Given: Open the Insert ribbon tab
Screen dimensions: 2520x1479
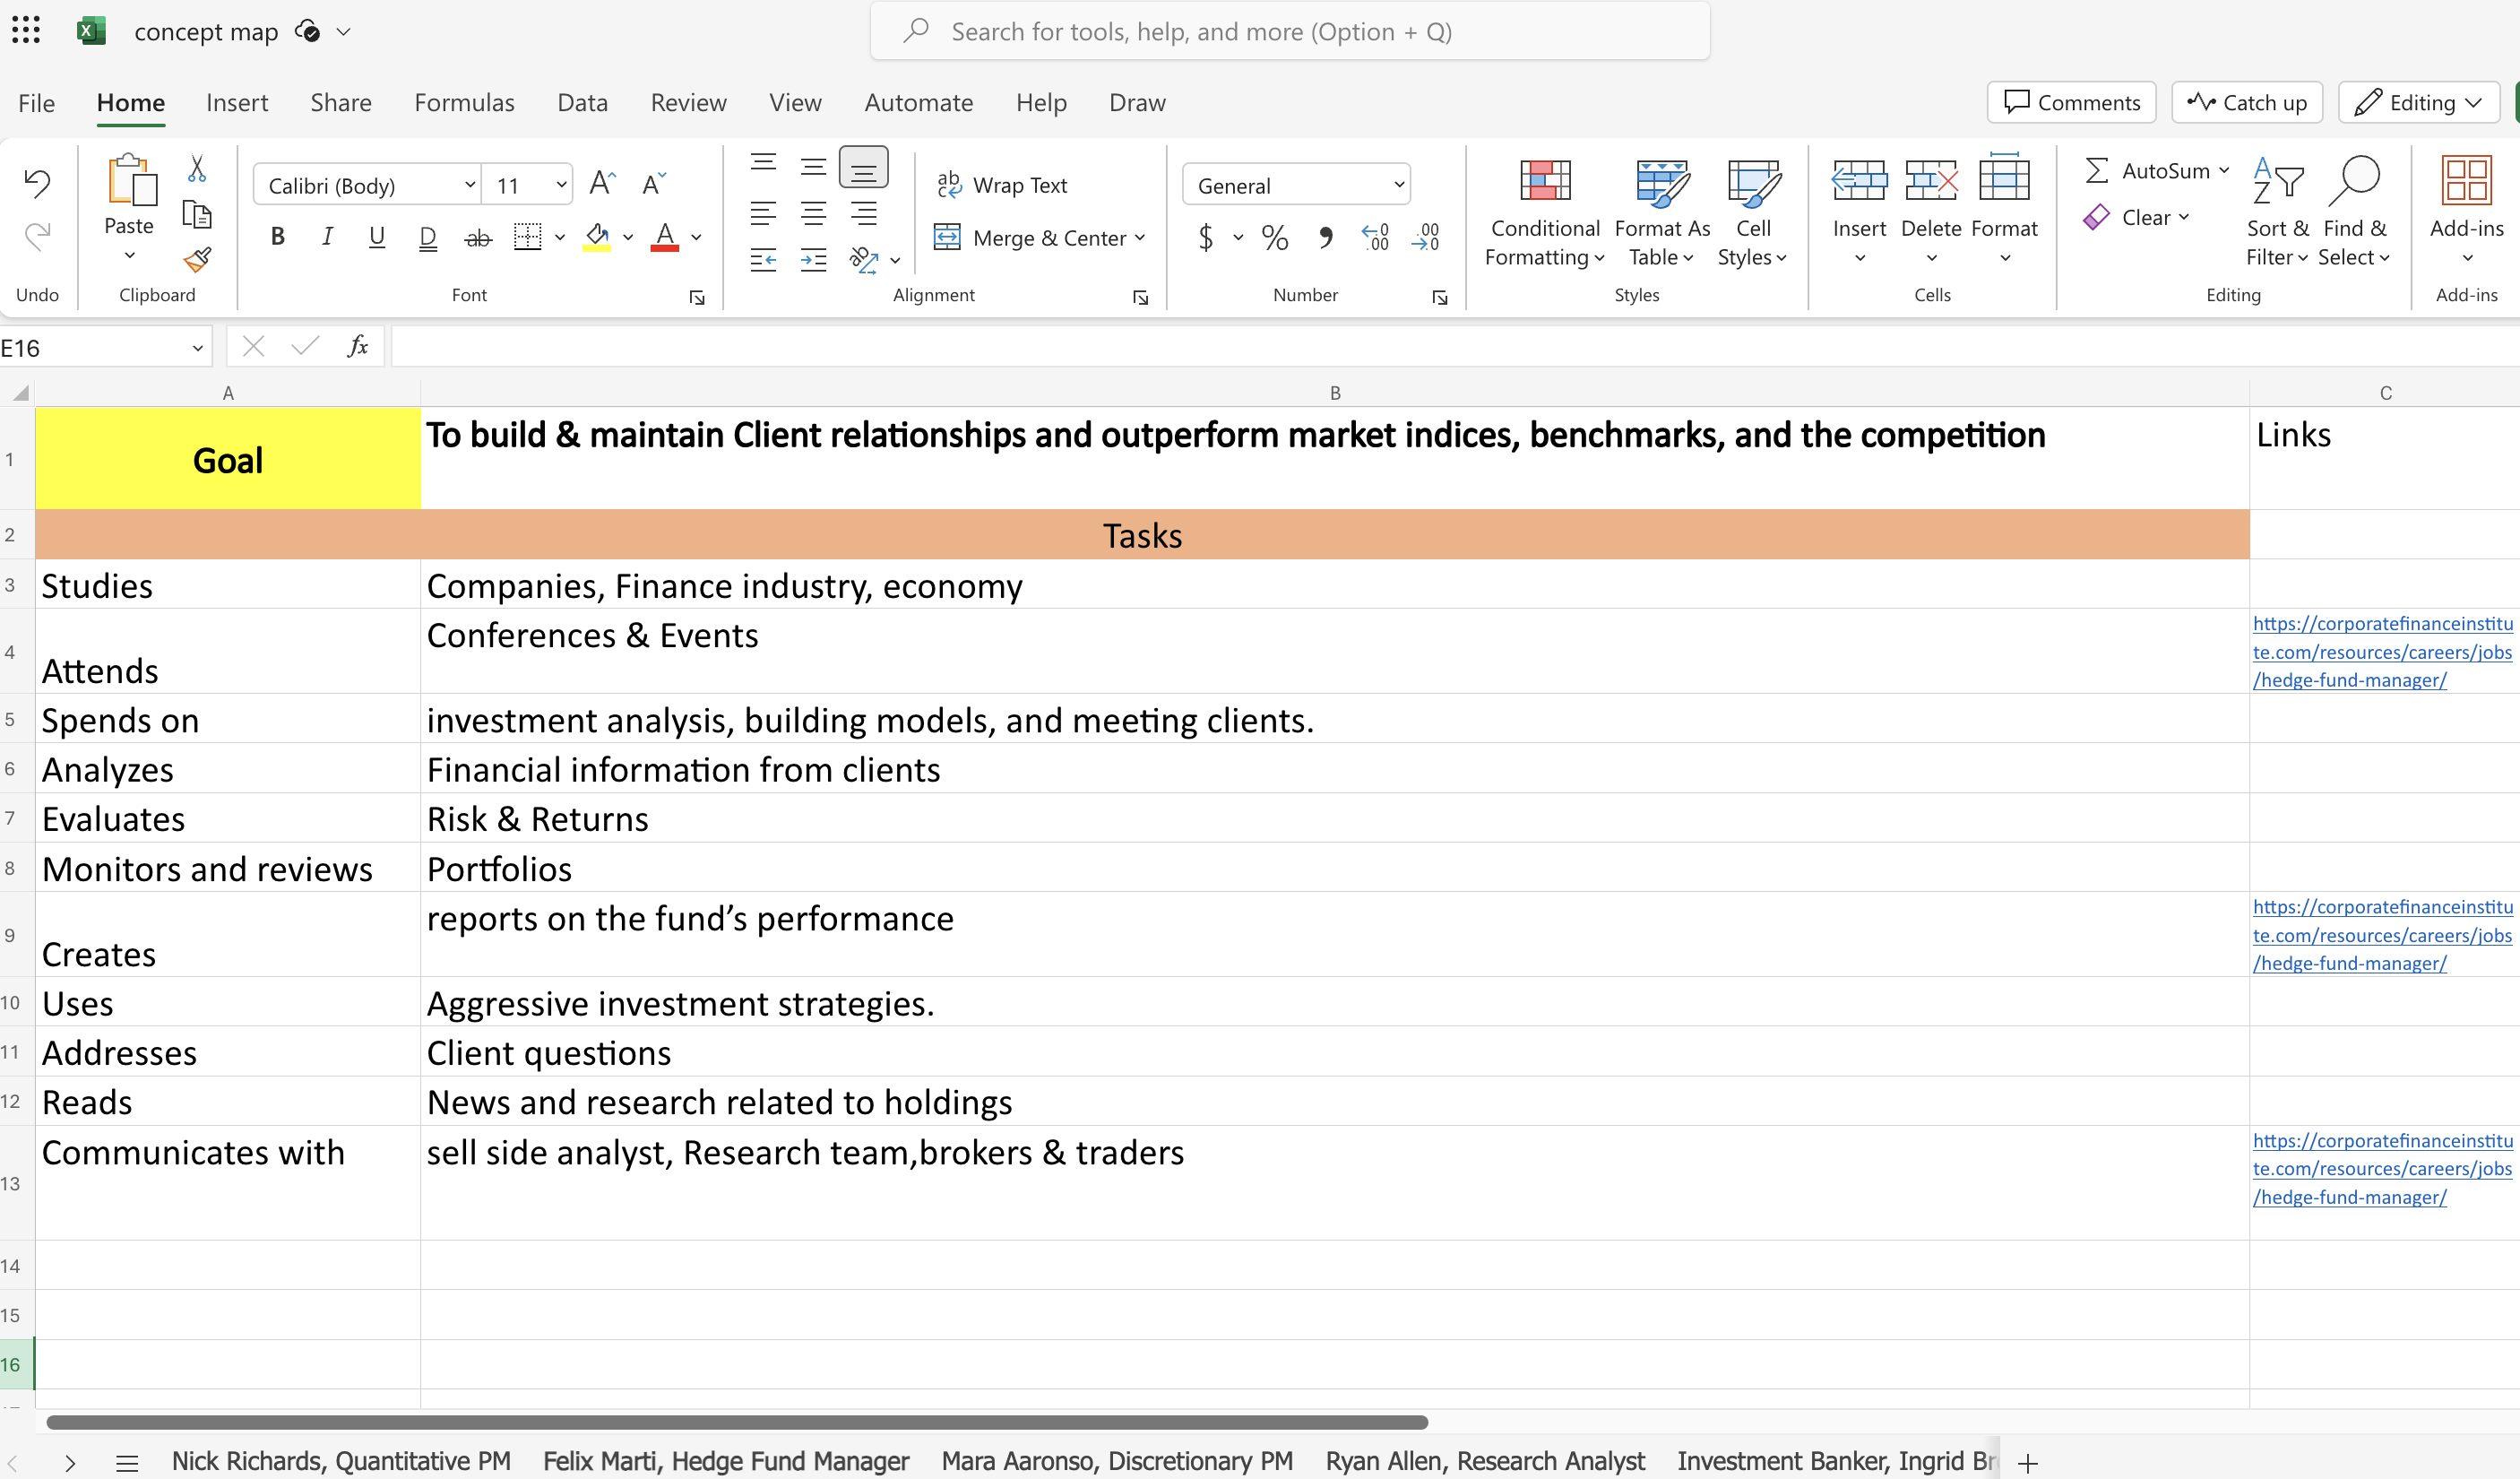Looking at the screenshot, I should (x=237, y=102).
